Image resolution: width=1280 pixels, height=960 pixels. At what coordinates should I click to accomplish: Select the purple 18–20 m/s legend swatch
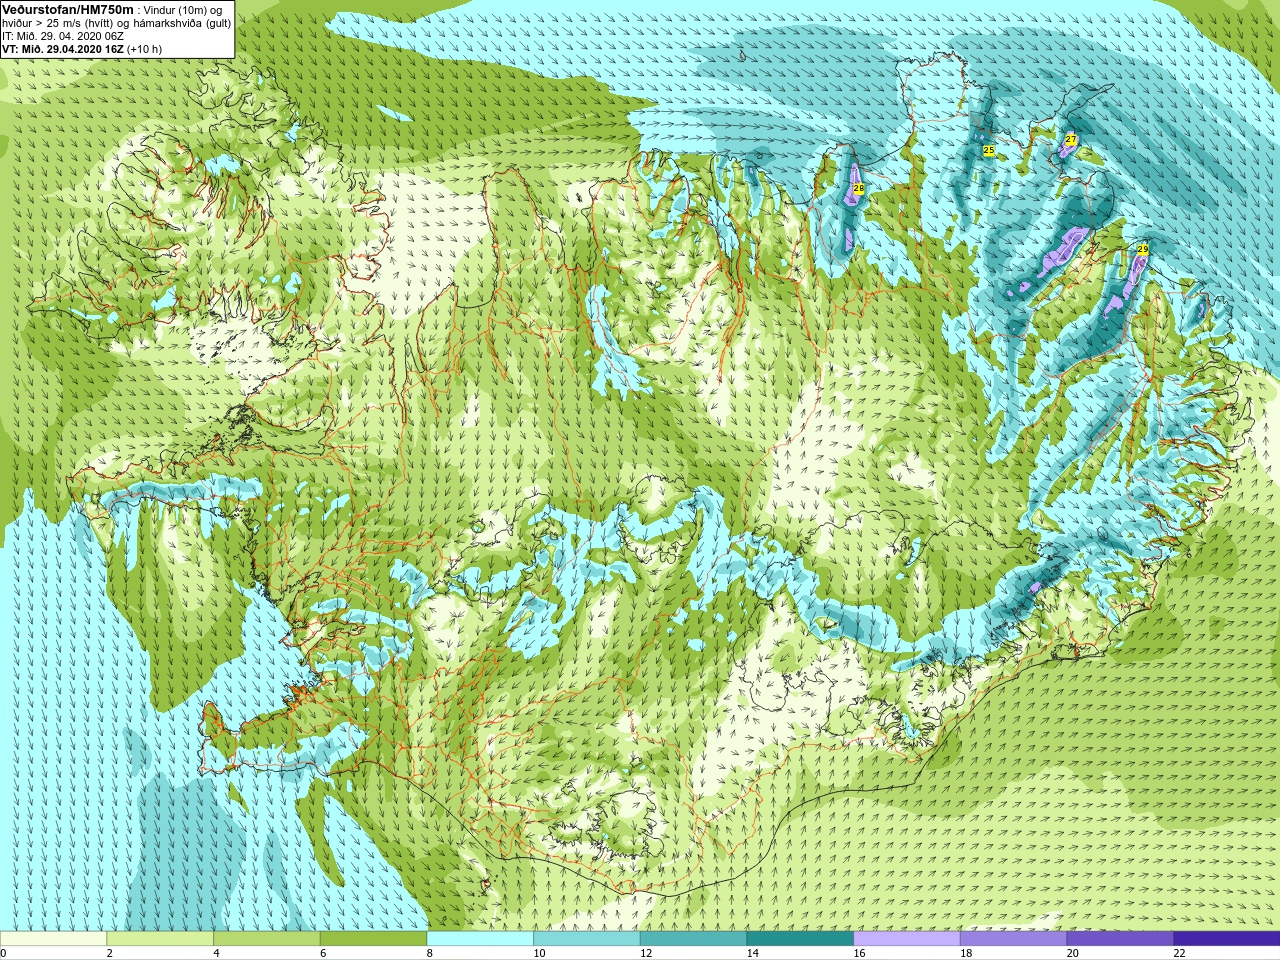1013,939
